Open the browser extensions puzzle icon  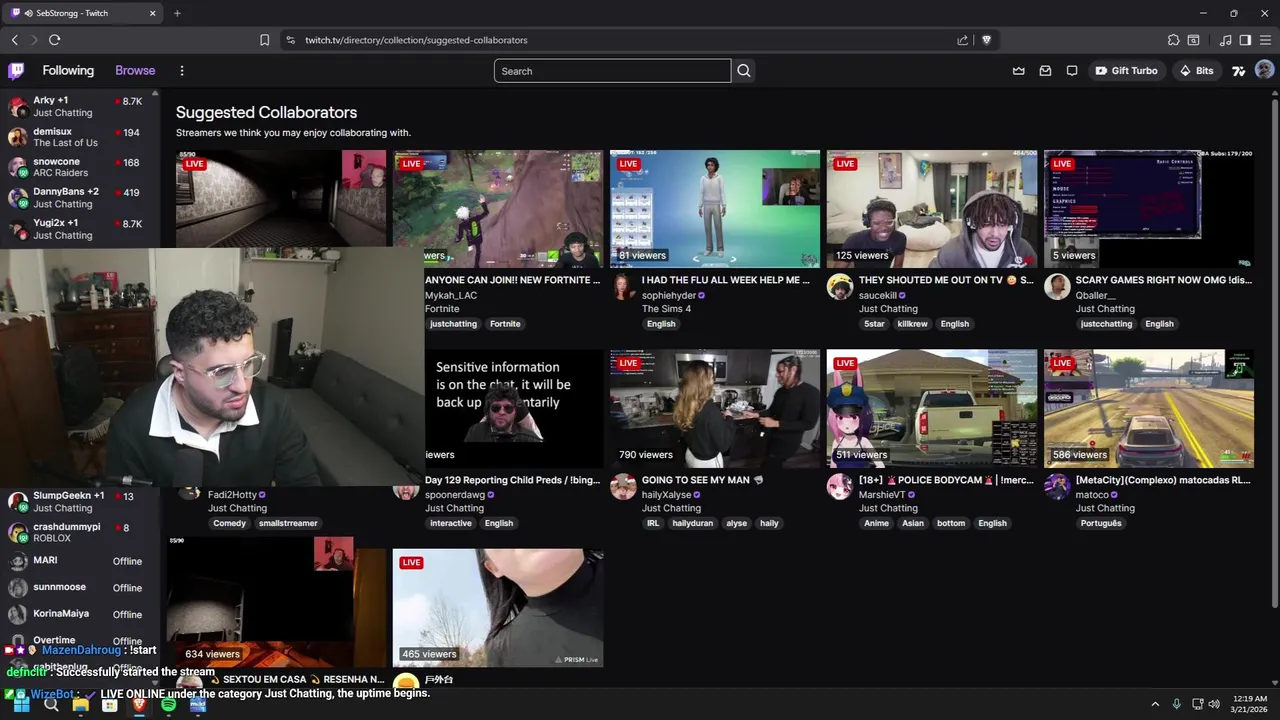1173,40
